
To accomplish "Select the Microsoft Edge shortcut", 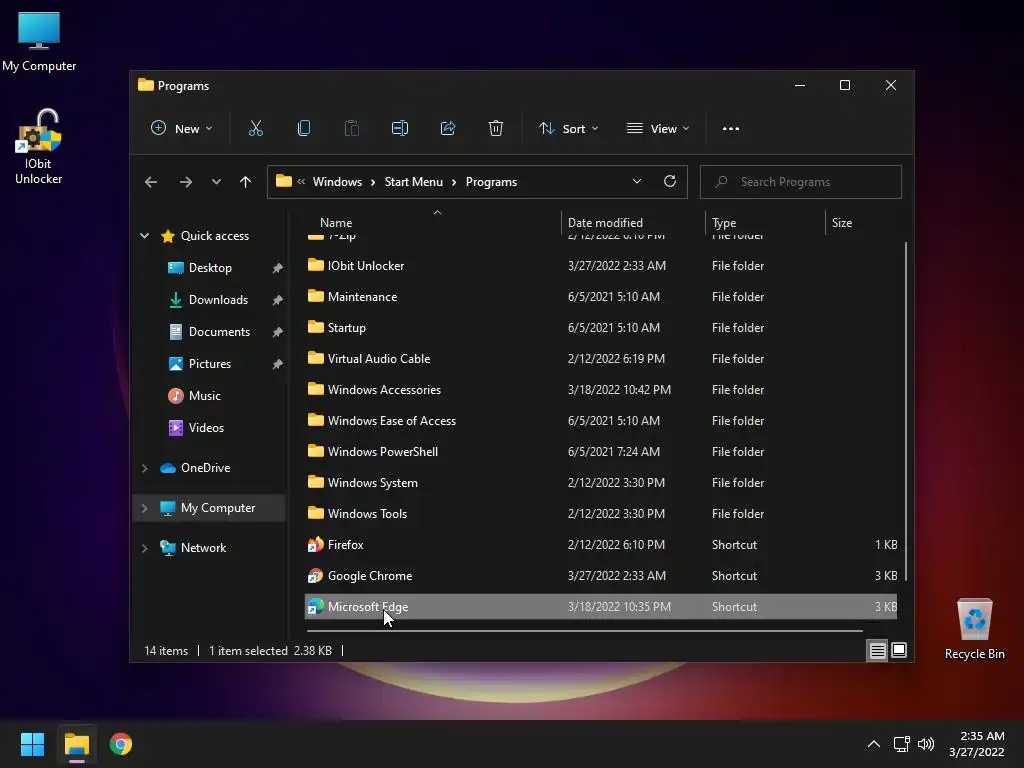I will coord(601,607).
